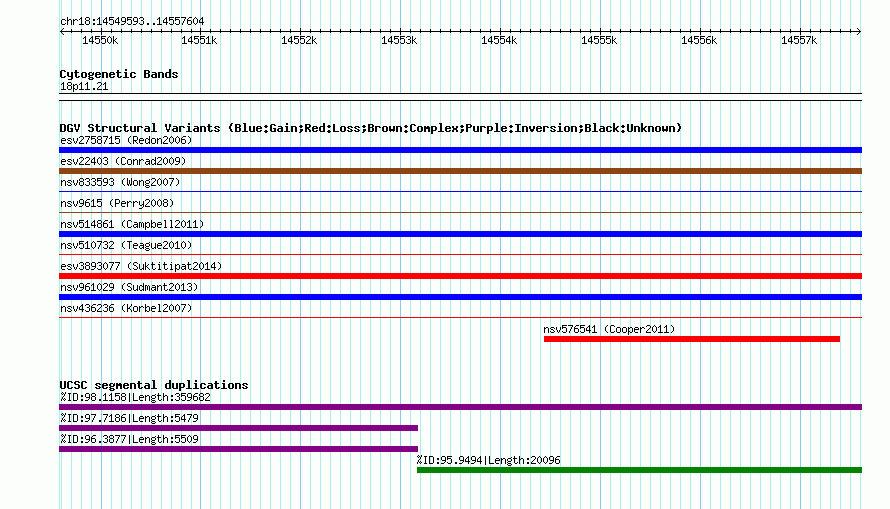890x509 pixels.
Task: Click the %ID:95.9494|Length:20096 label
Action: [489, 460]
